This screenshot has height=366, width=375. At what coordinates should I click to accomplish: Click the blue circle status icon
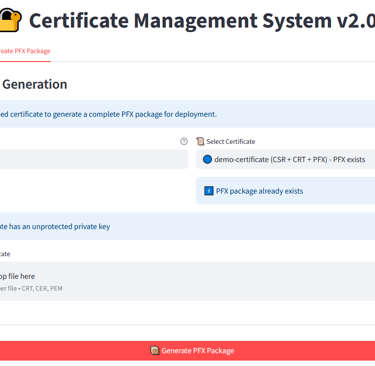pyautogui.click(x=207, y=159)
